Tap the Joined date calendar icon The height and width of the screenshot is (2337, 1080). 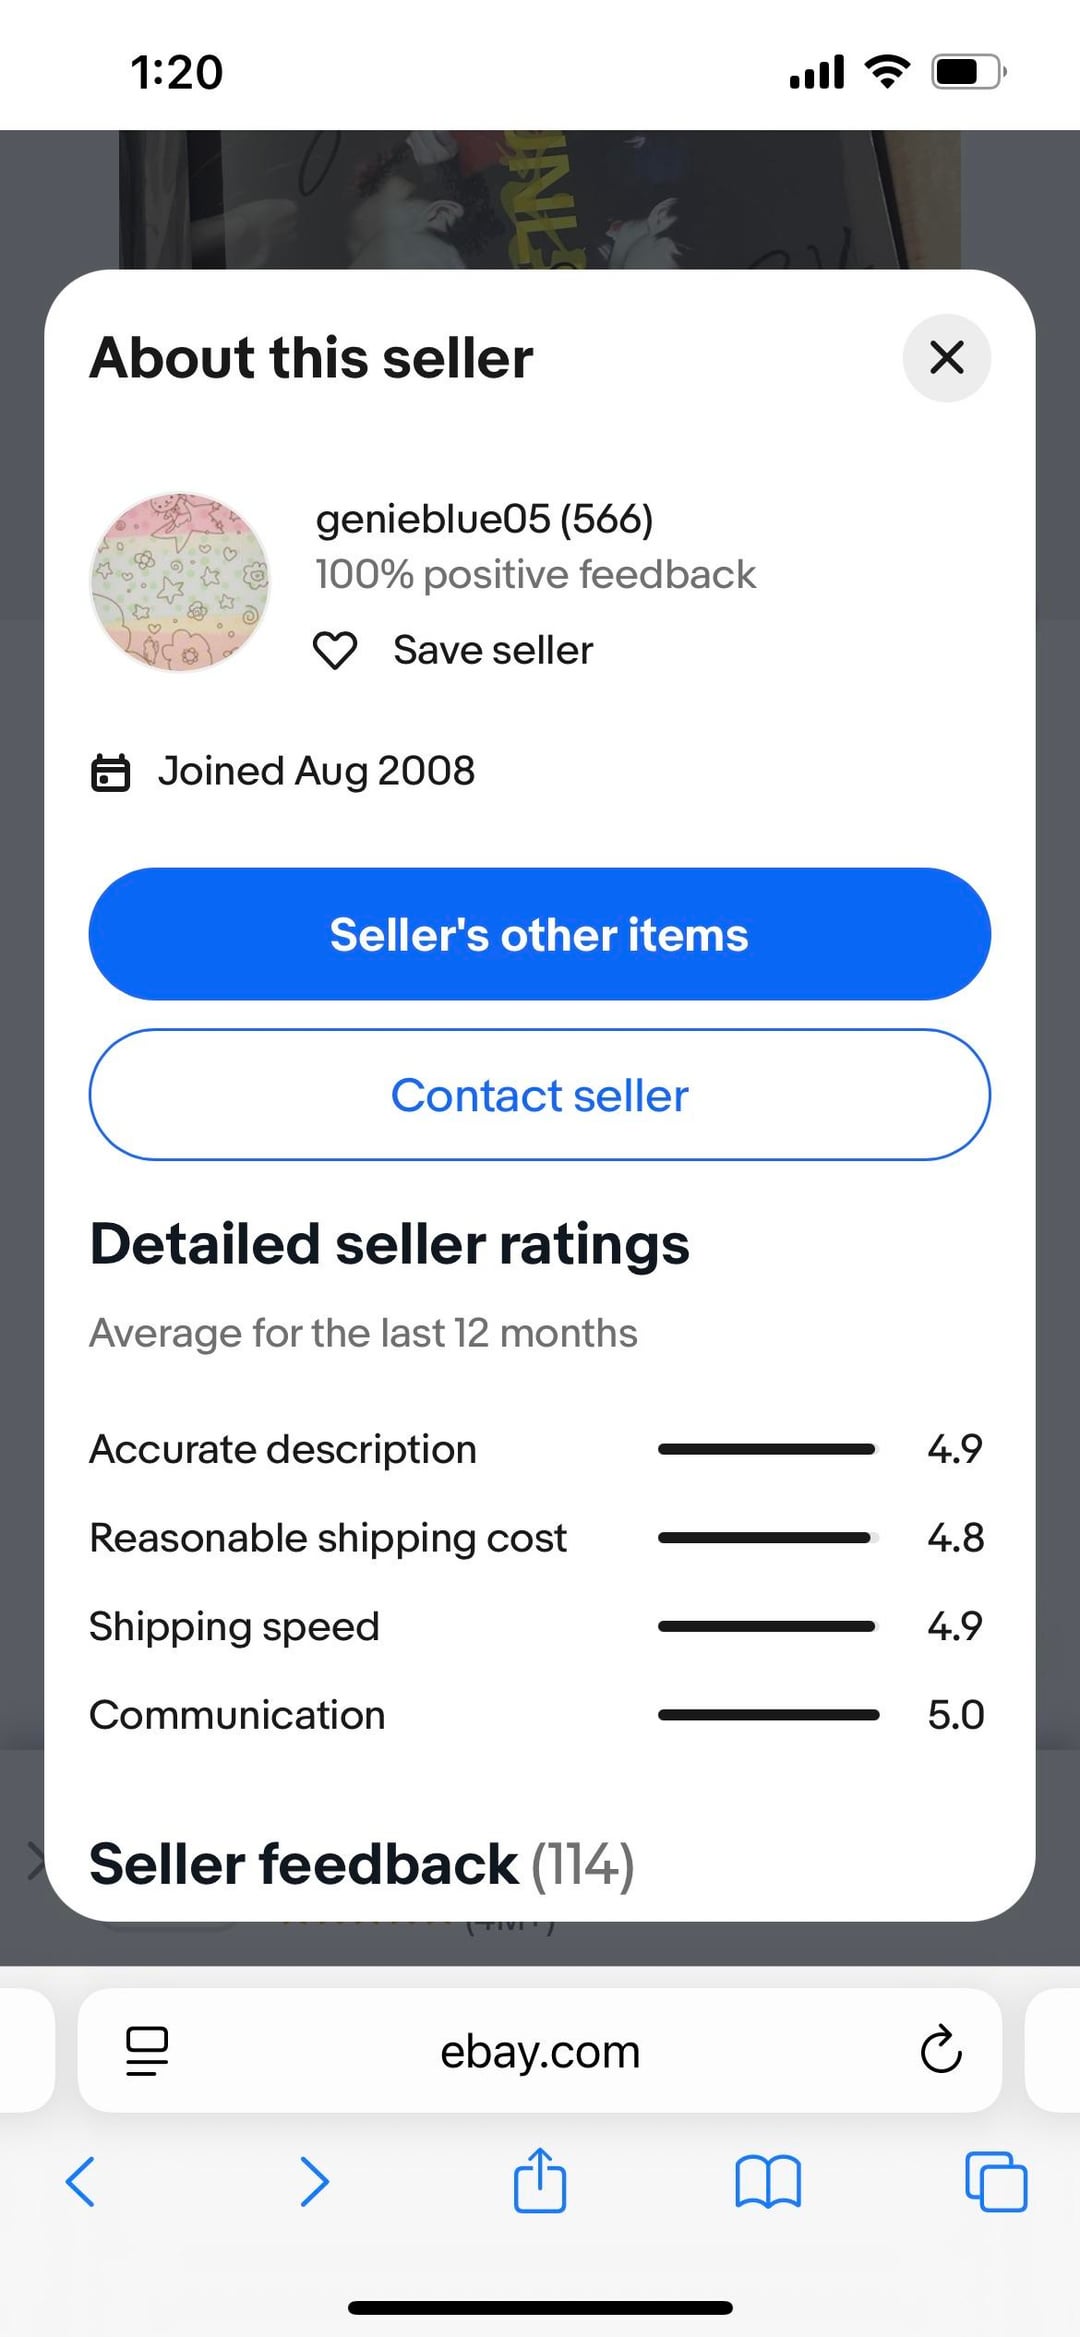(x=110, y=773)
